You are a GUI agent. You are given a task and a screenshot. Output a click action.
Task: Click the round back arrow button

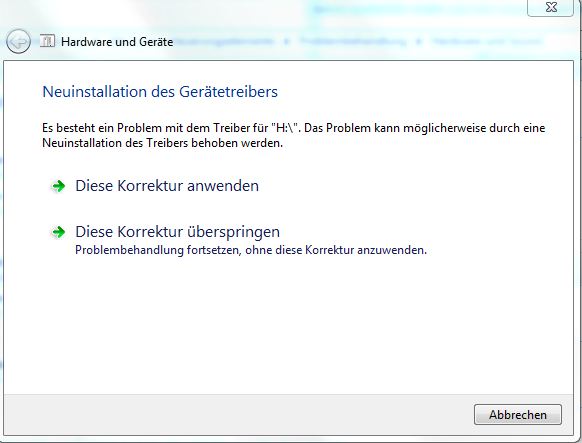18,42
